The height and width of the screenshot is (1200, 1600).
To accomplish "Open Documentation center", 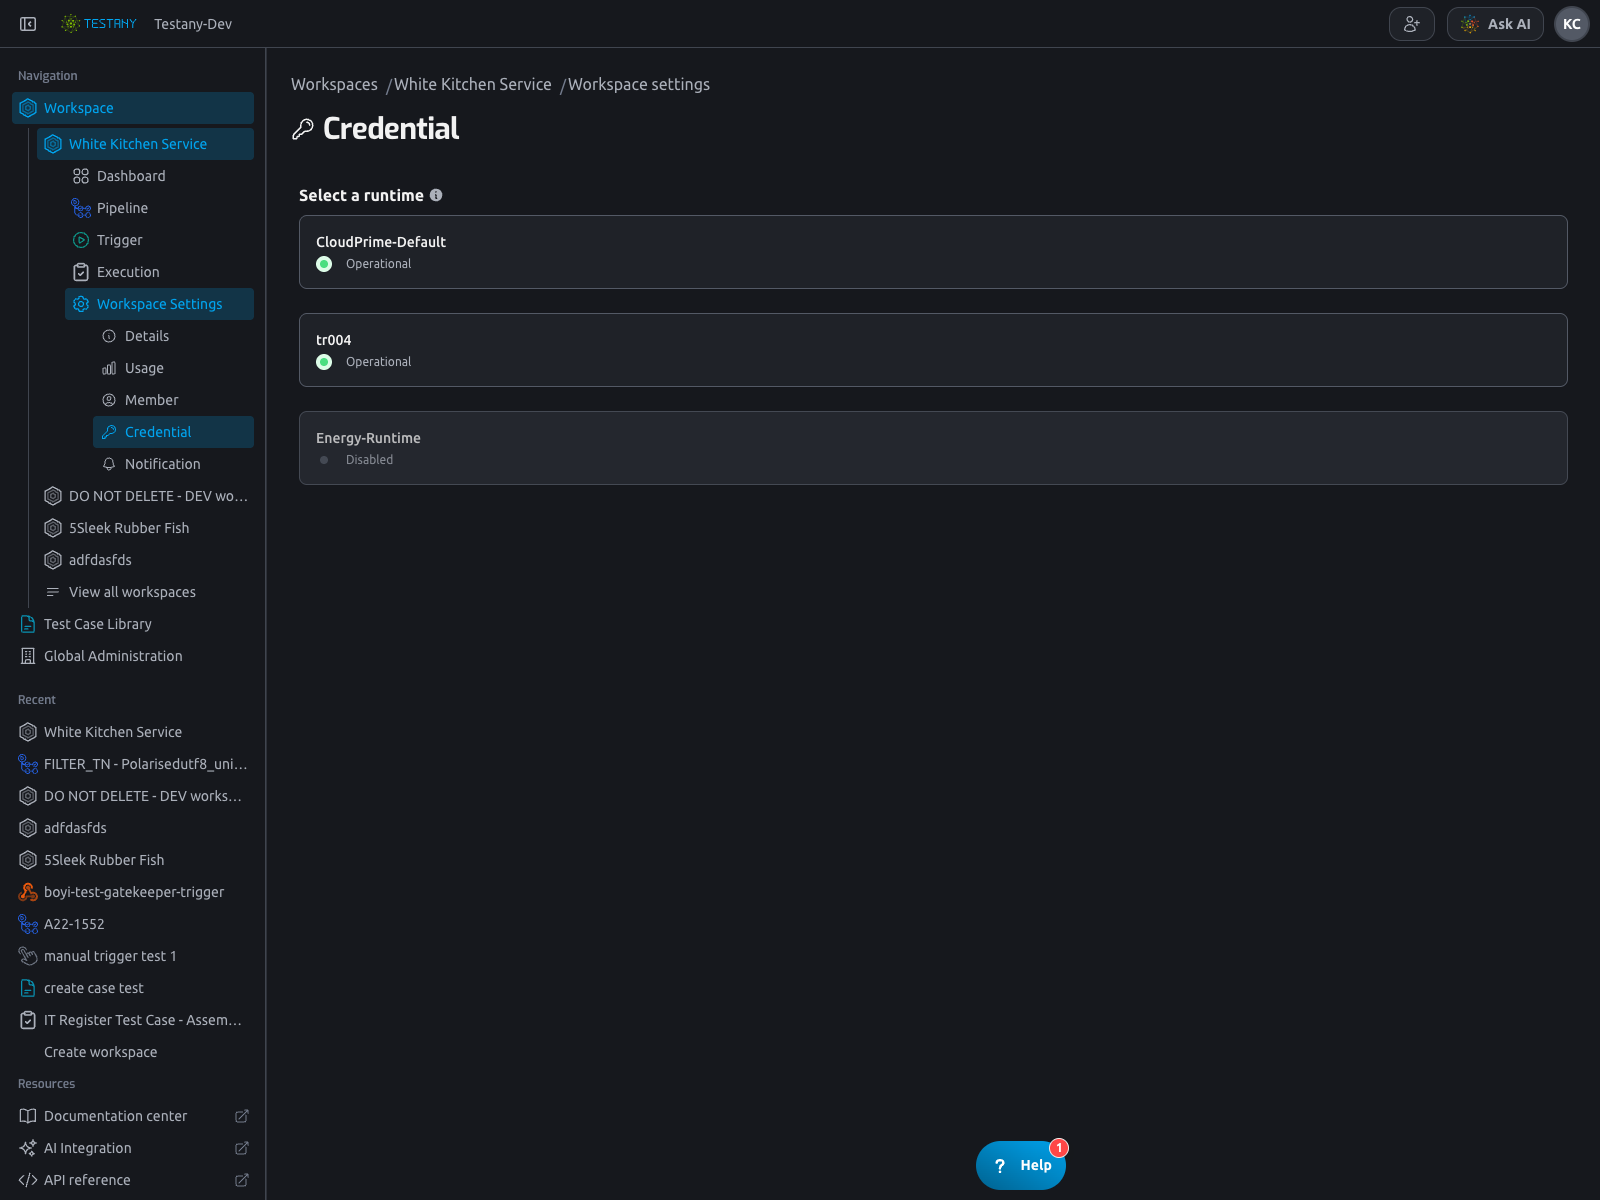I will [x=133, y=1116].
